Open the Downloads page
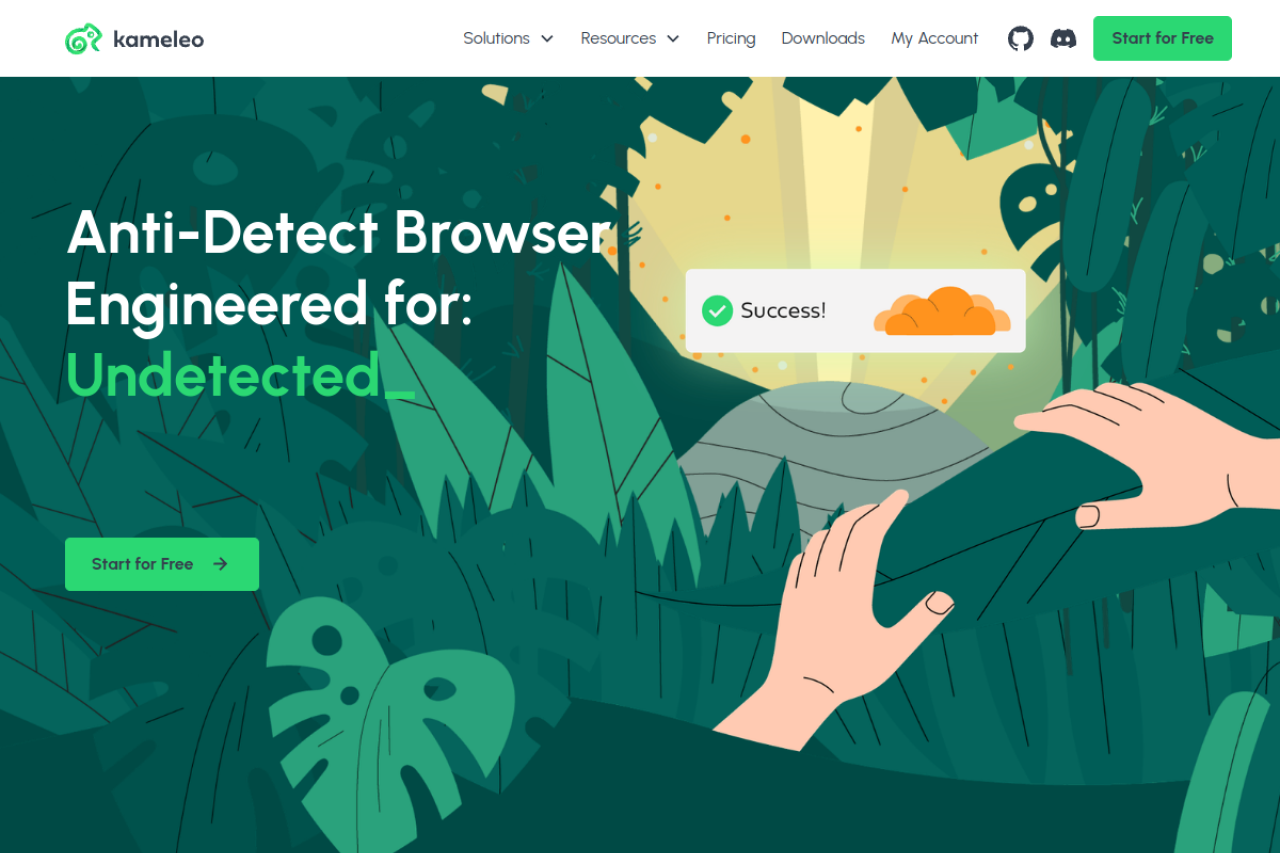The image size is (1280, 853). click(x=823, y=38)
